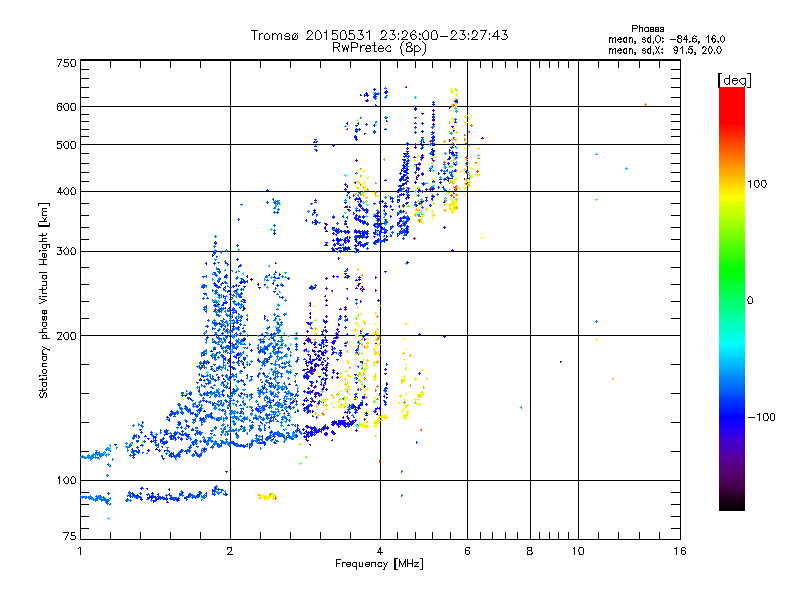
Task: Click the '[deg]' colorbar unit label
Action: point(734,80)
